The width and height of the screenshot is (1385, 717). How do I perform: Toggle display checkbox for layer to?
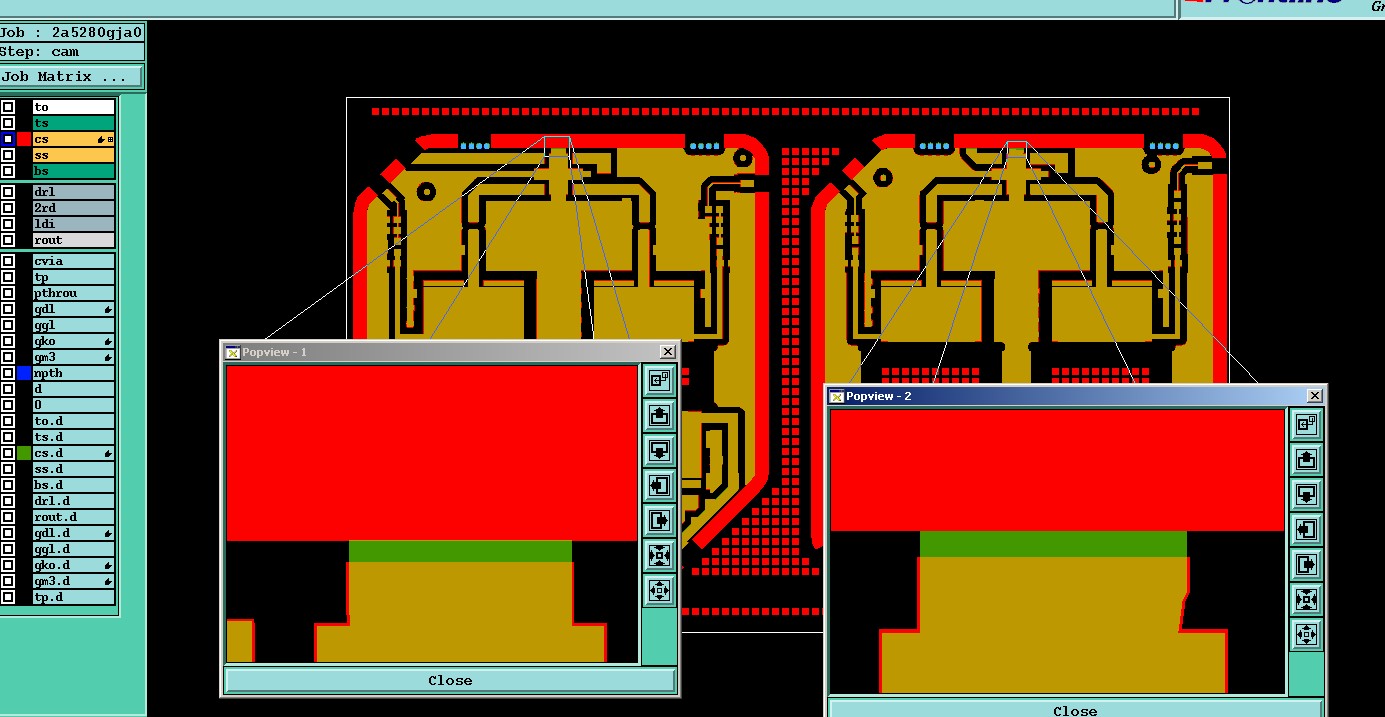click(x=8, y=107)
